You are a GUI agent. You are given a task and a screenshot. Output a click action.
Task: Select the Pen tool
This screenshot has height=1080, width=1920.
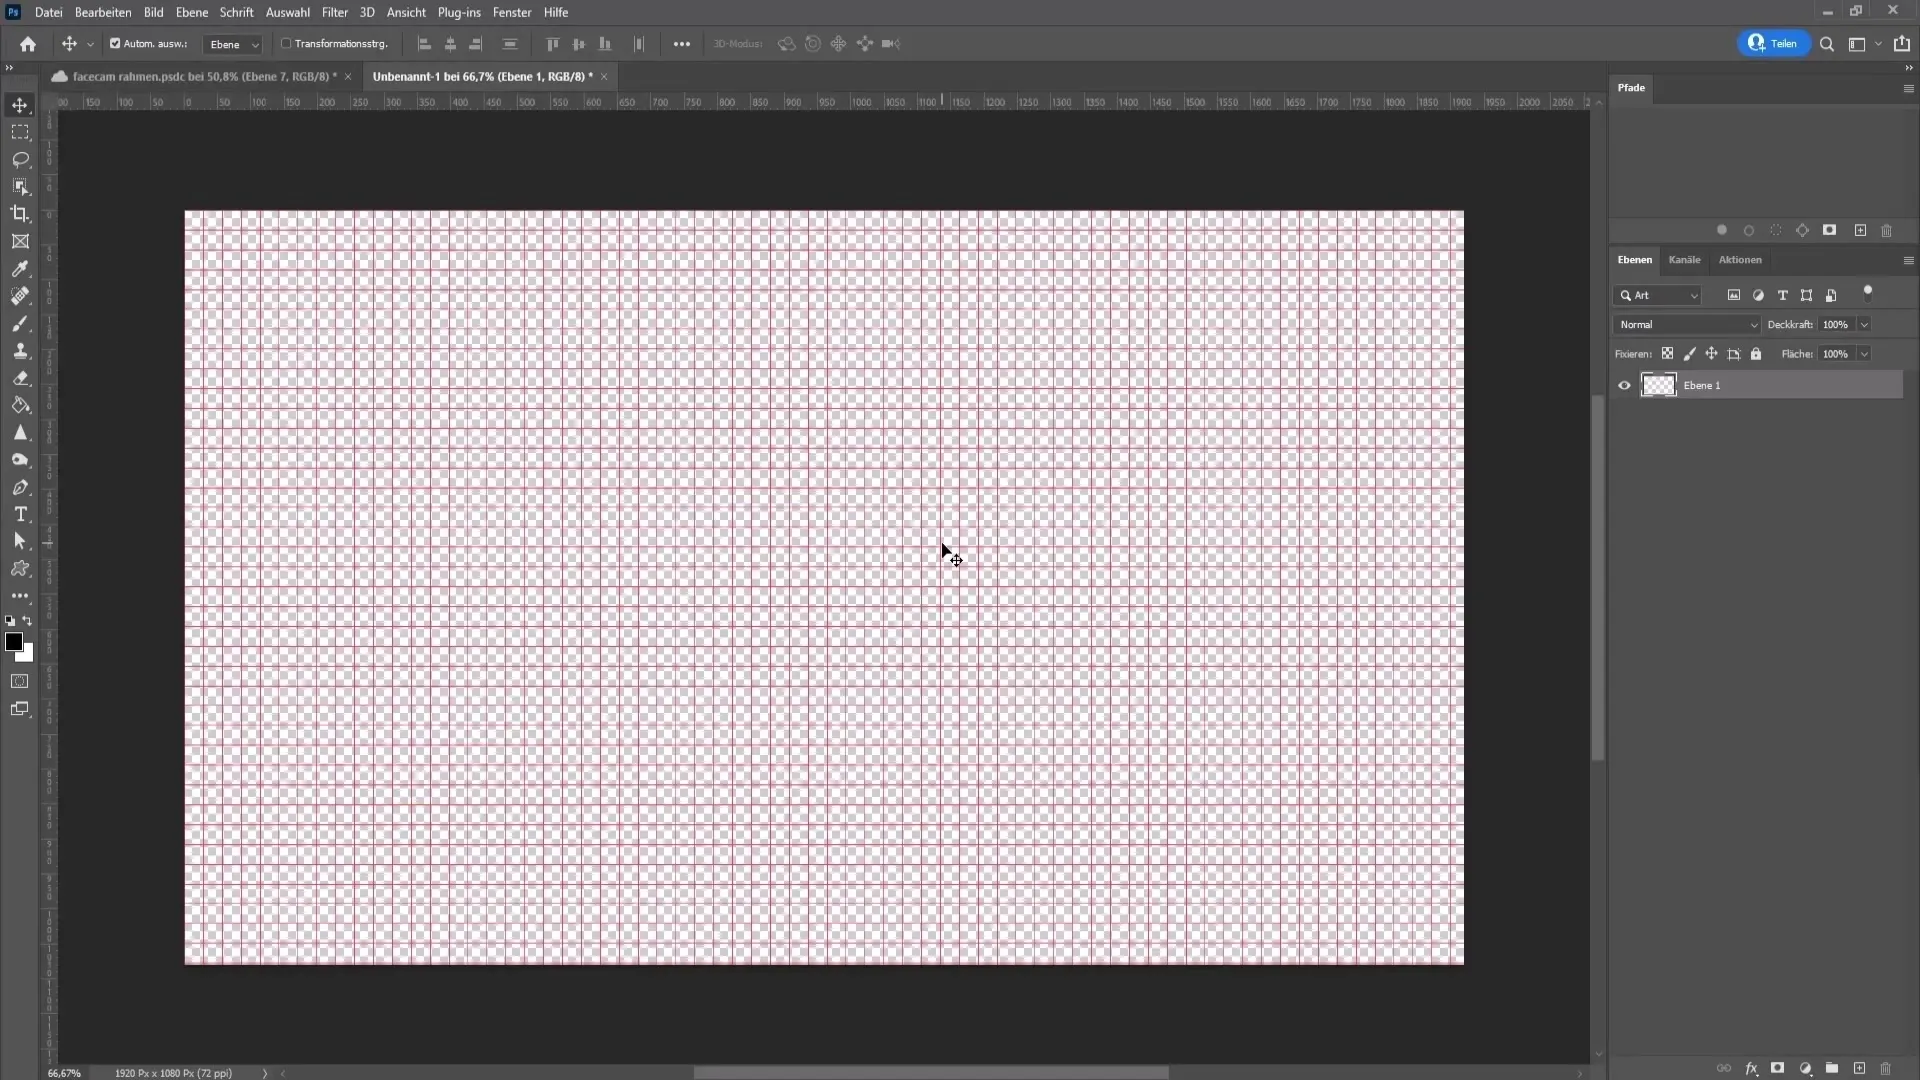20,487
